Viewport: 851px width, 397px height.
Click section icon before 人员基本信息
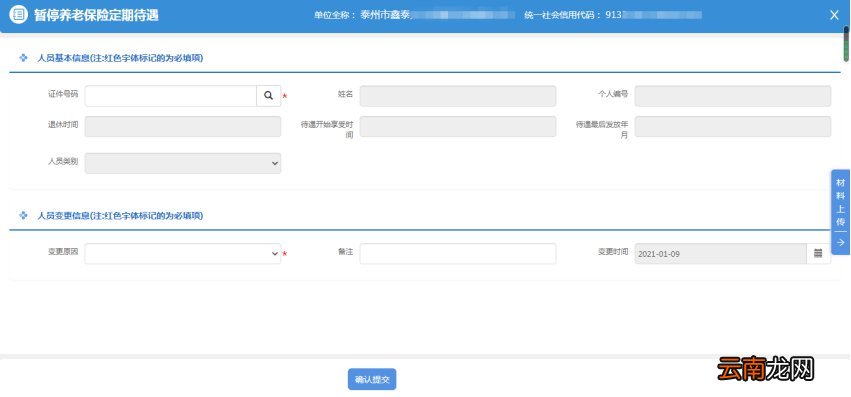[23, 58]
